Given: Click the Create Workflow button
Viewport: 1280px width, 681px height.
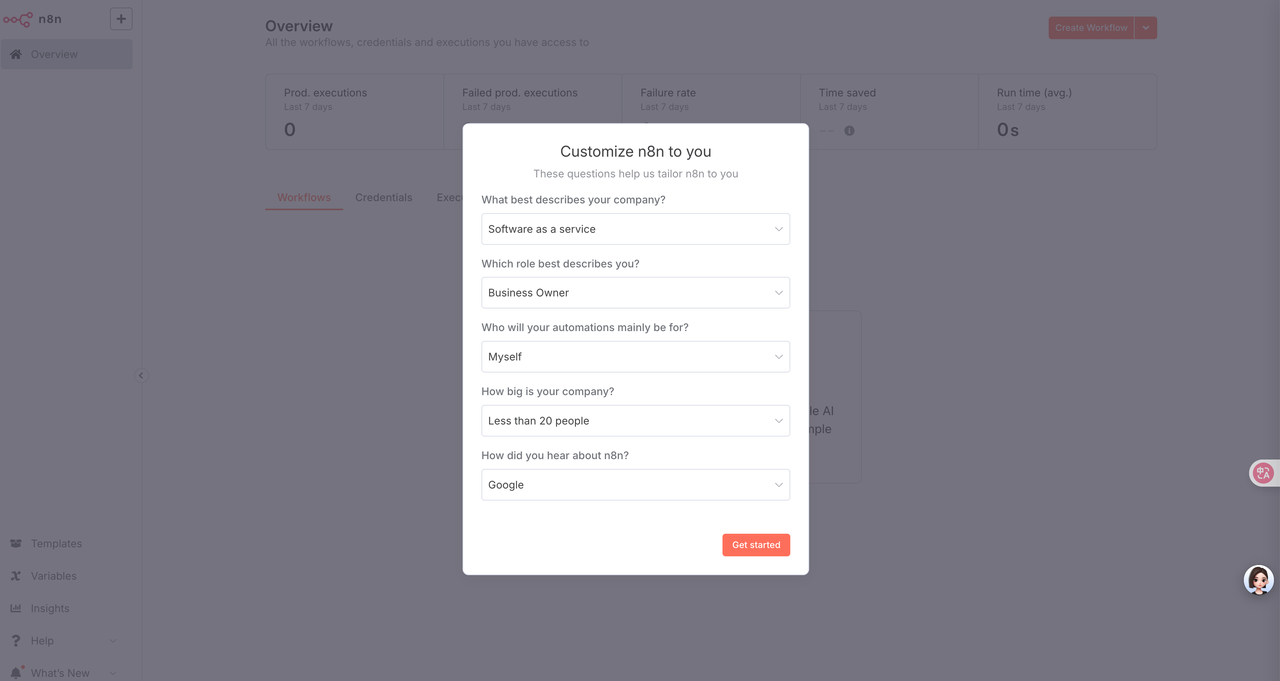Looking at the screenshot, I should [x=1091, y=28].
